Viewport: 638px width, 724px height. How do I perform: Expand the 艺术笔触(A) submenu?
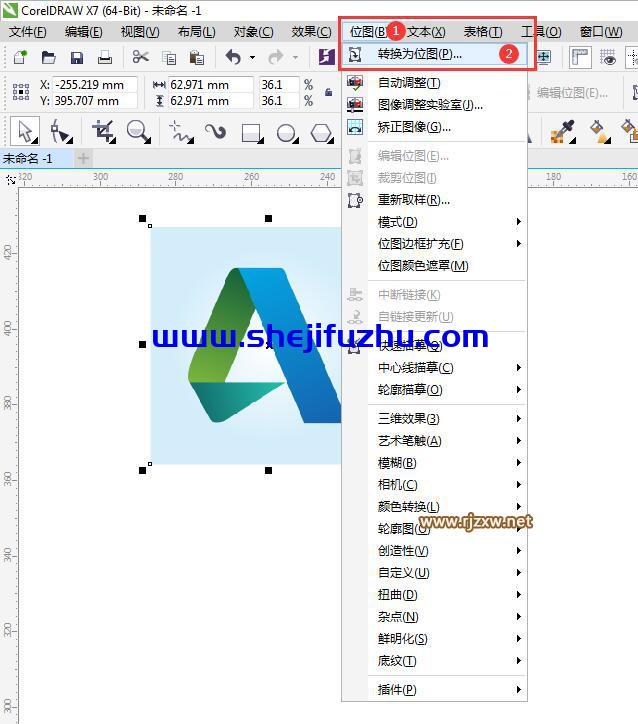tap(518, 440)
